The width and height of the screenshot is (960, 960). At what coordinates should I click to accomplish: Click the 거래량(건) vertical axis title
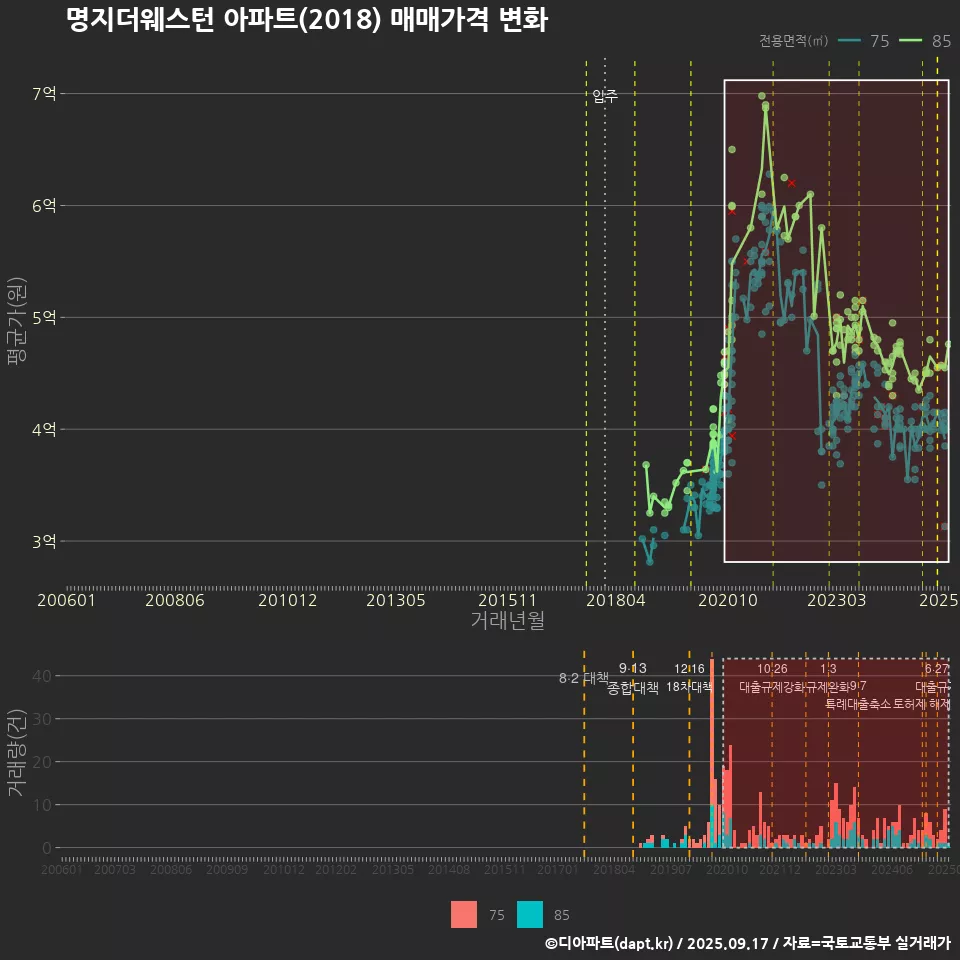pos(17,752)
